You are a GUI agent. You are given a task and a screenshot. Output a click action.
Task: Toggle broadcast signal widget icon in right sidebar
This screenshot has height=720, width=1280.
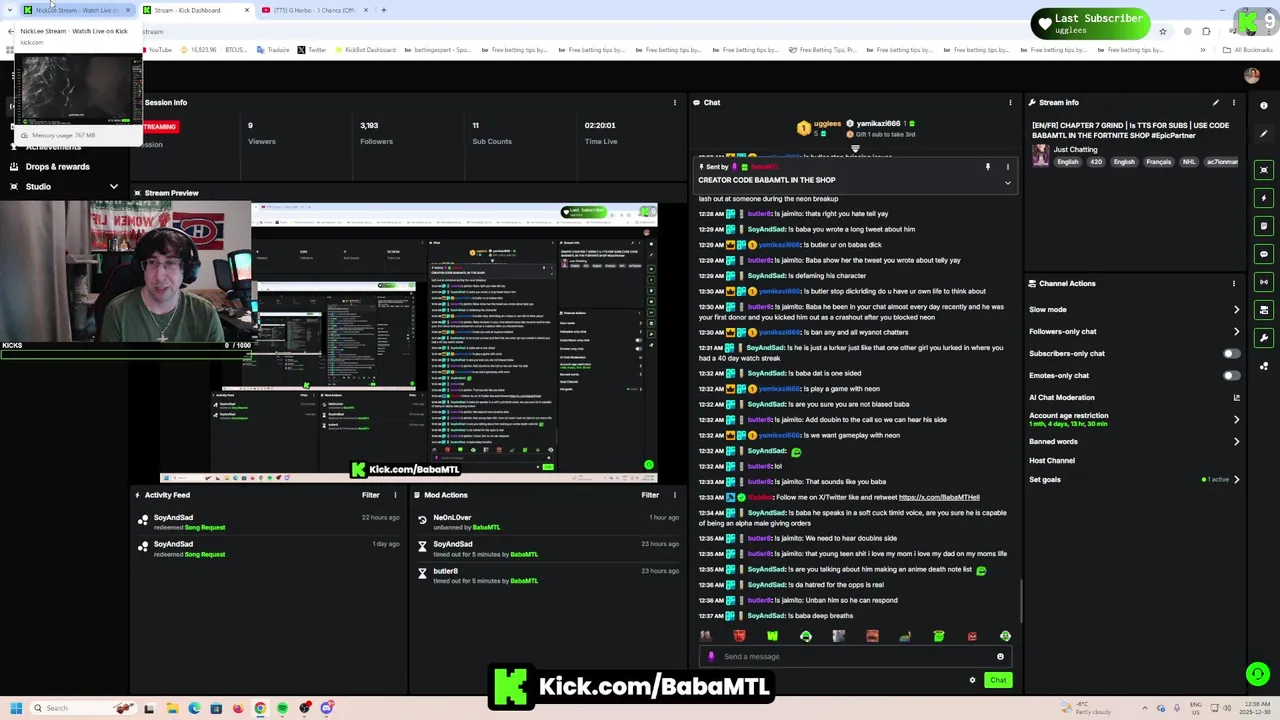[1264, 282]
